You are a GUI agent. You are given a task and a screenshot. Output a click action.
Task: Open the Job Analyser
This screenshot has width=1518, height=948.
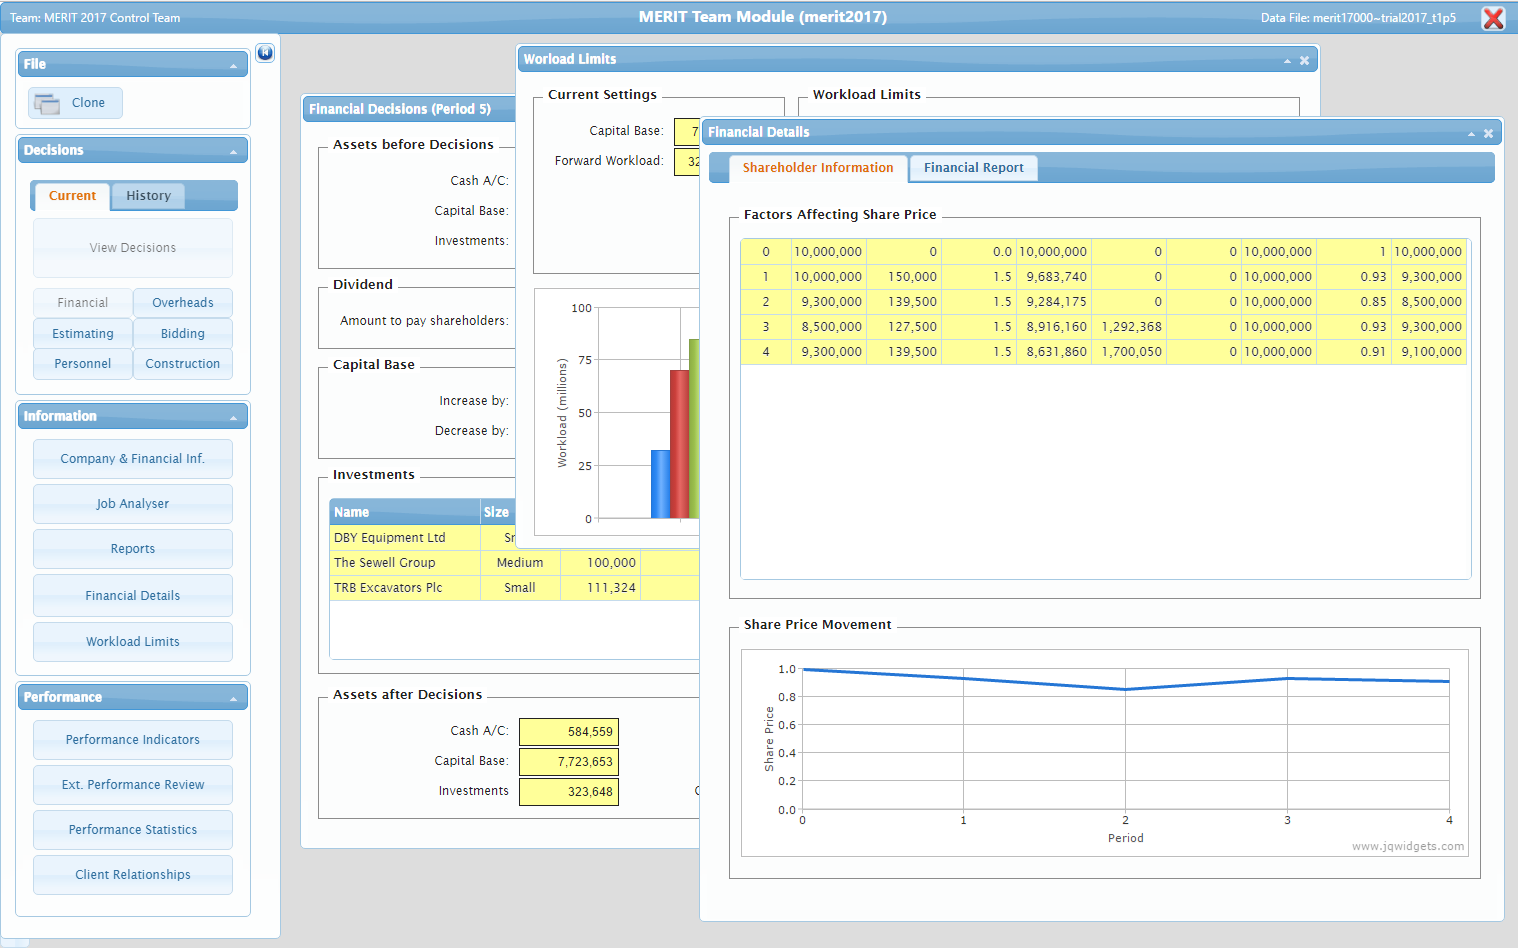click(x=133, y=504)
